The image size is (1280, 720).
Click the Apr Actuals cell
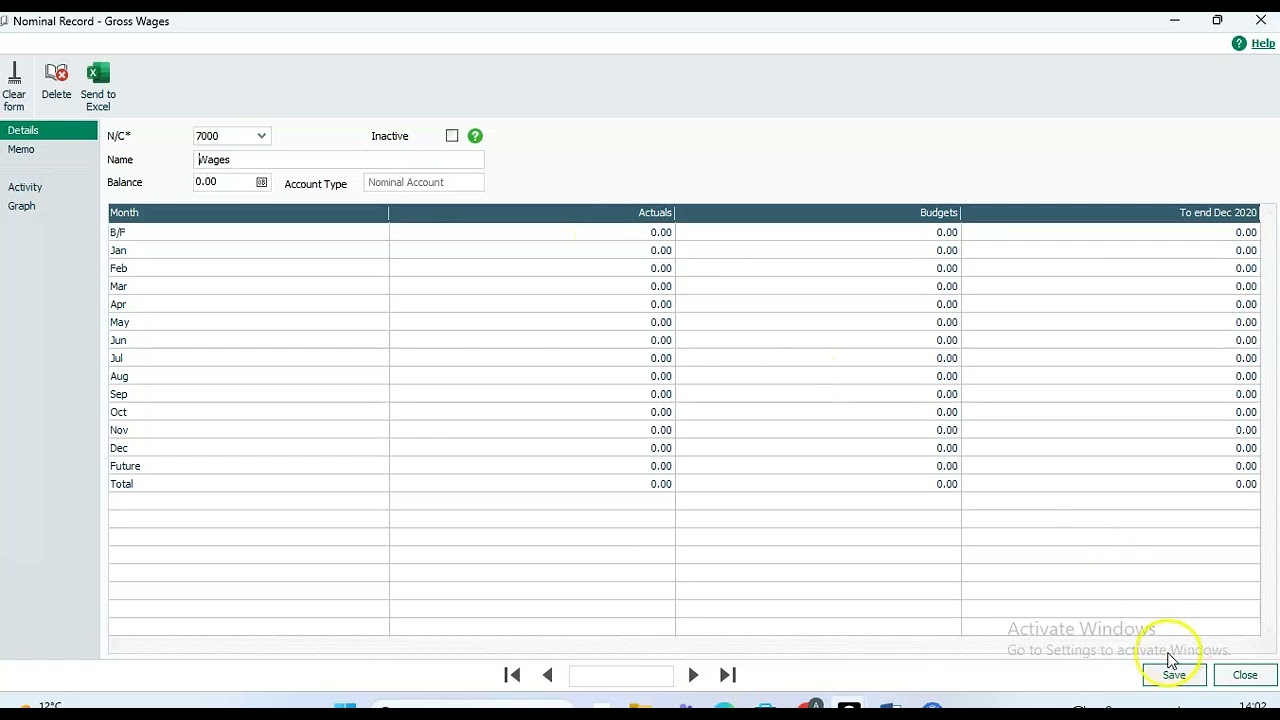coord(532,304)
